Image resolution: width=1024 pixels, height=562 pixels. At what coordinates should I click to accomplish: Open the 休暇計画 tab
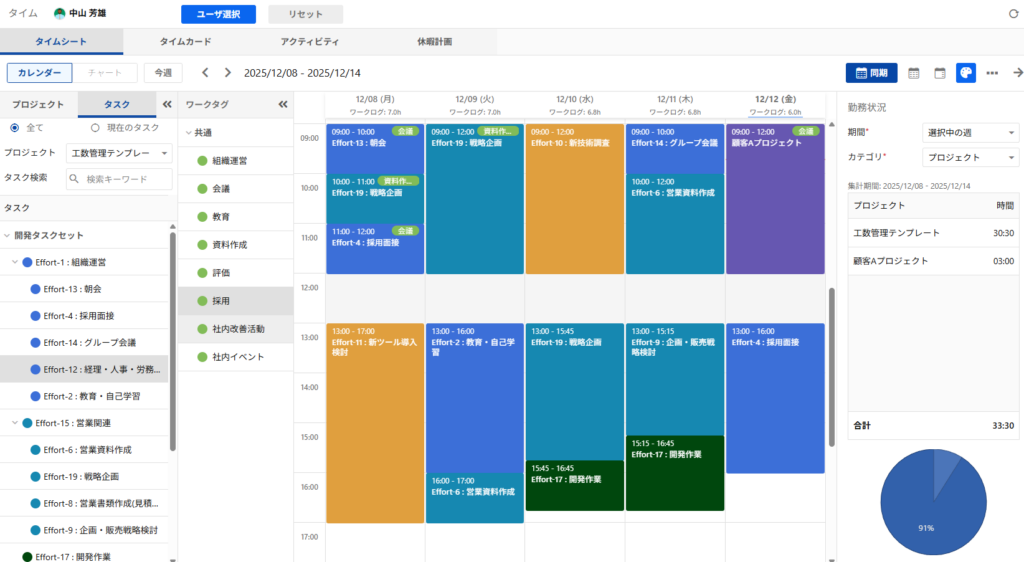coord(434,42)
